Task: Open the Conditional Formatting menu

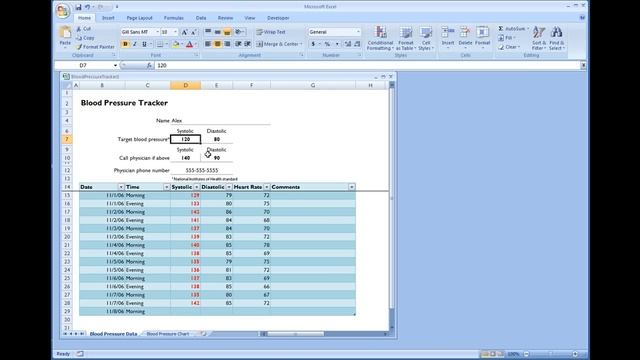Action: 380,38
